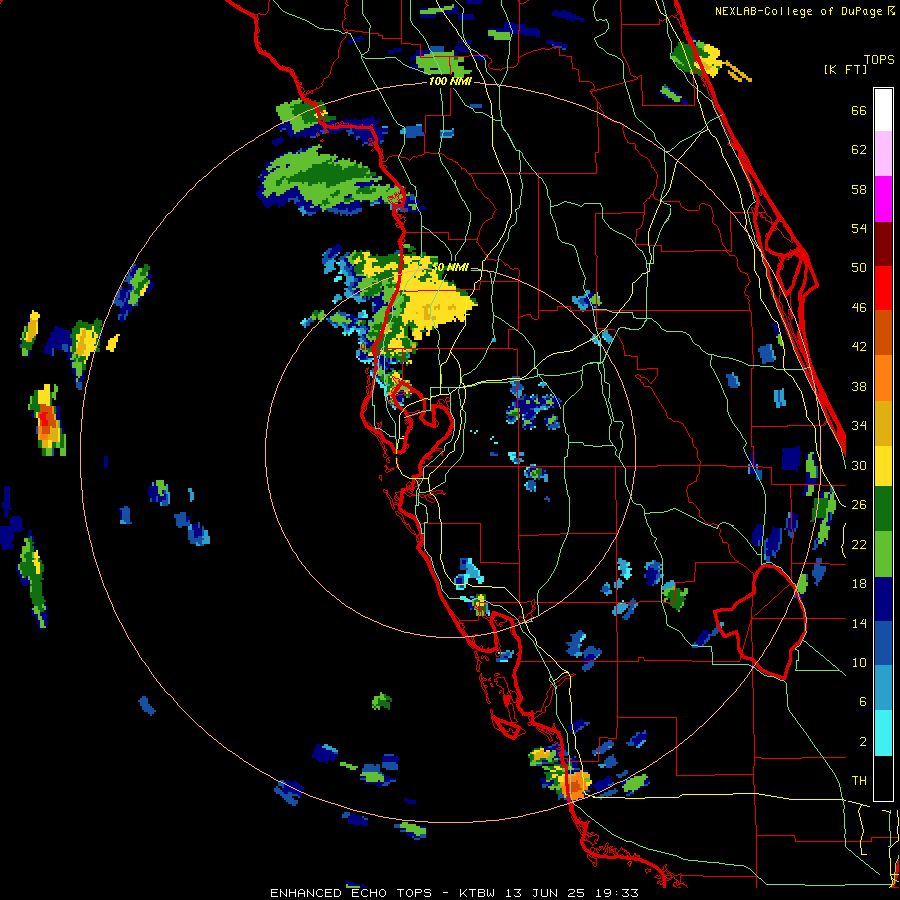
Task: Click the light green legend swatch
Action: pos(883,554)
